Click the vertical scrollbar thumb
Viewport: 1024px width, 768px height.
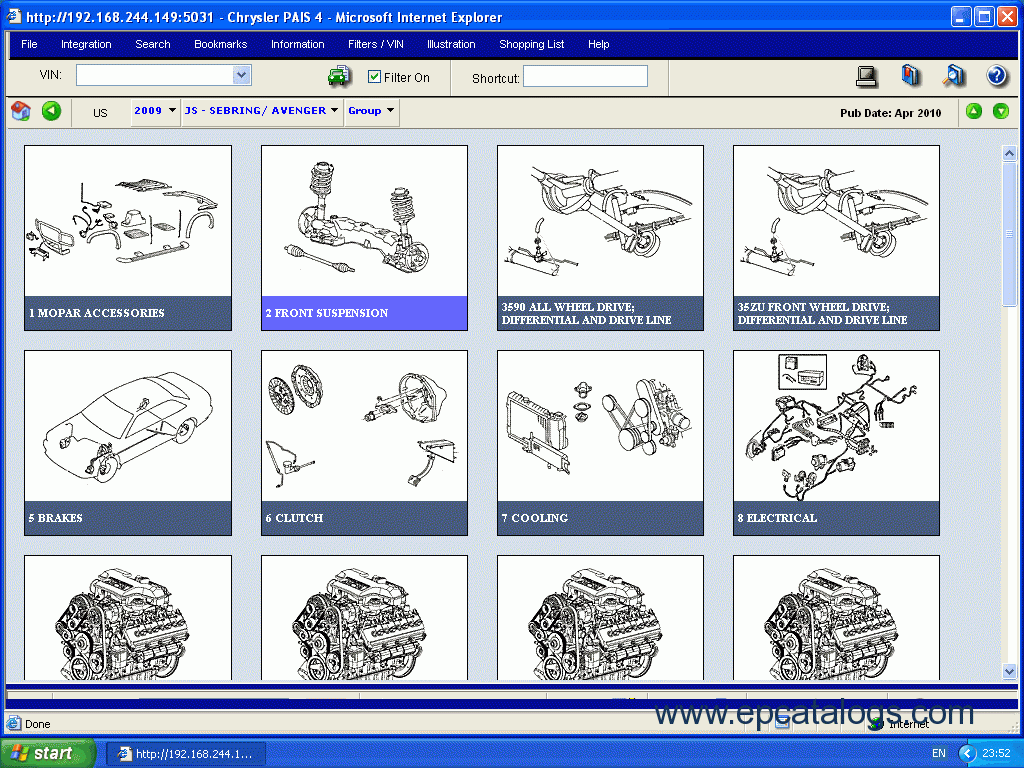[1009, 232]
